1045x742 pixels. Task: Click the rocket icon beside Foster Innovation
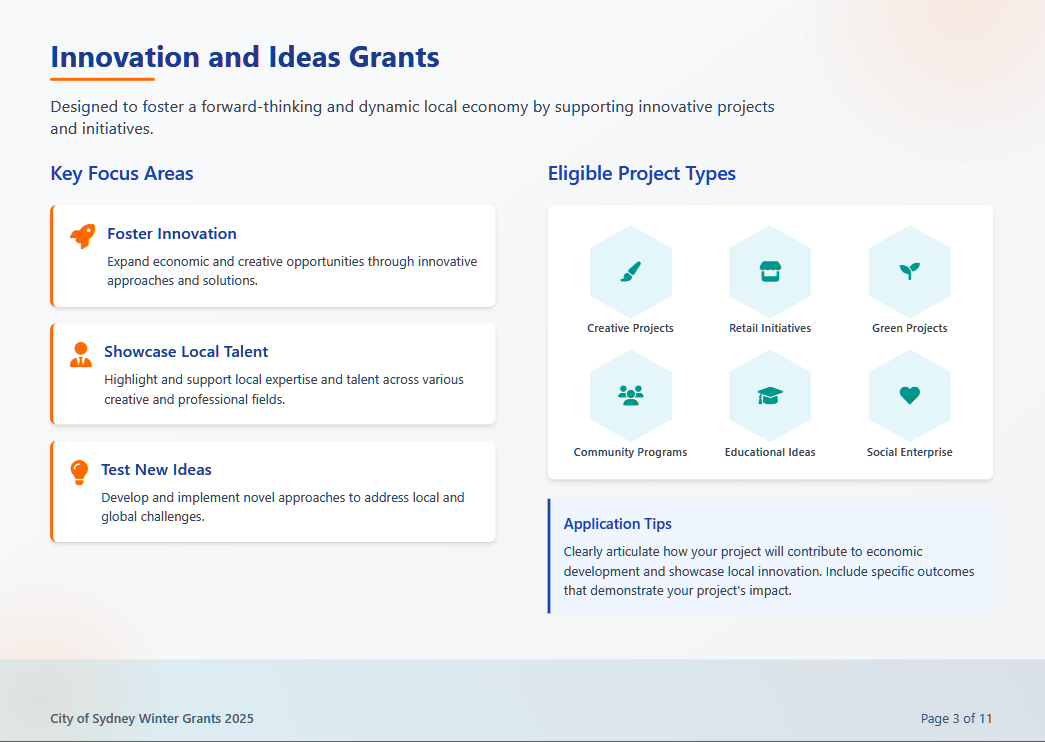82,236
